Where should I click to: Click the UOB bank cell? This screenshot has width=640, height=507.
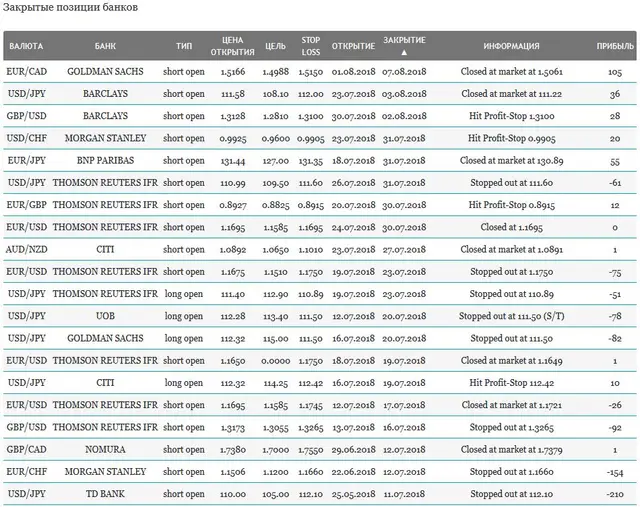pos(105,316)
